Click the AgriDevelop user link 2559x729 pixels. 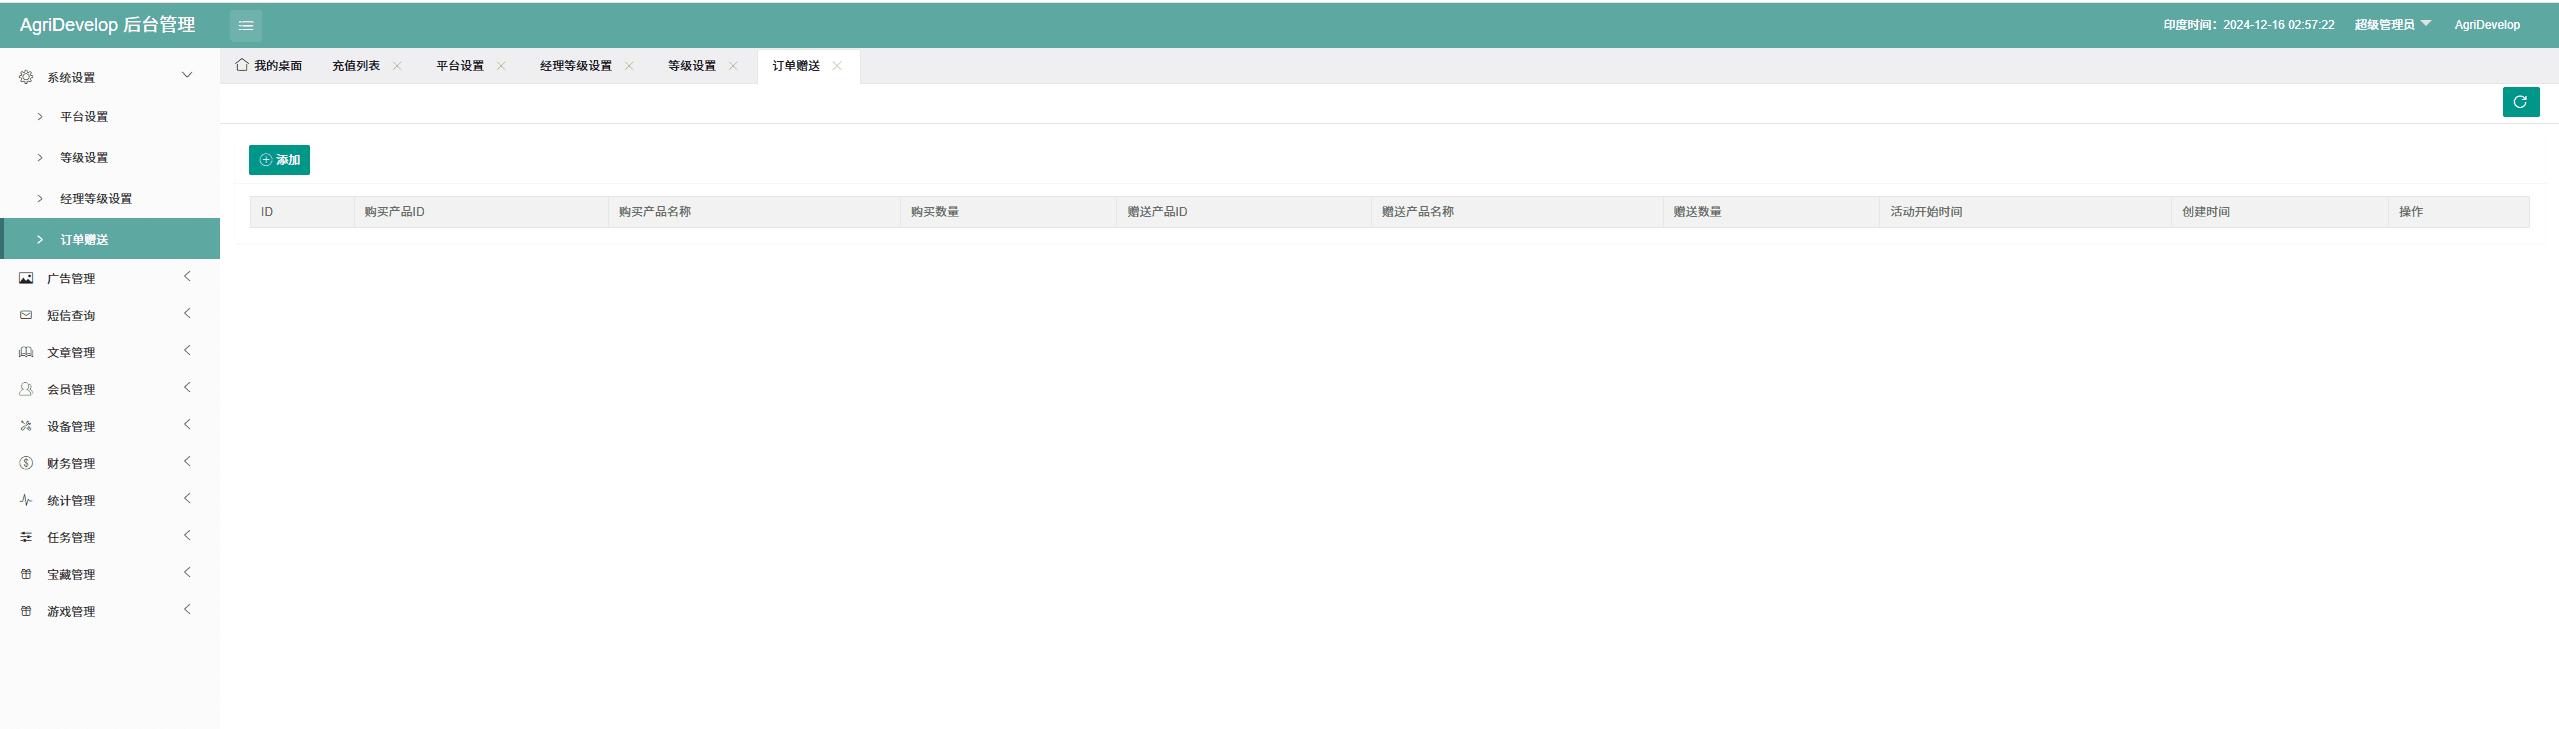(2486, 25)
